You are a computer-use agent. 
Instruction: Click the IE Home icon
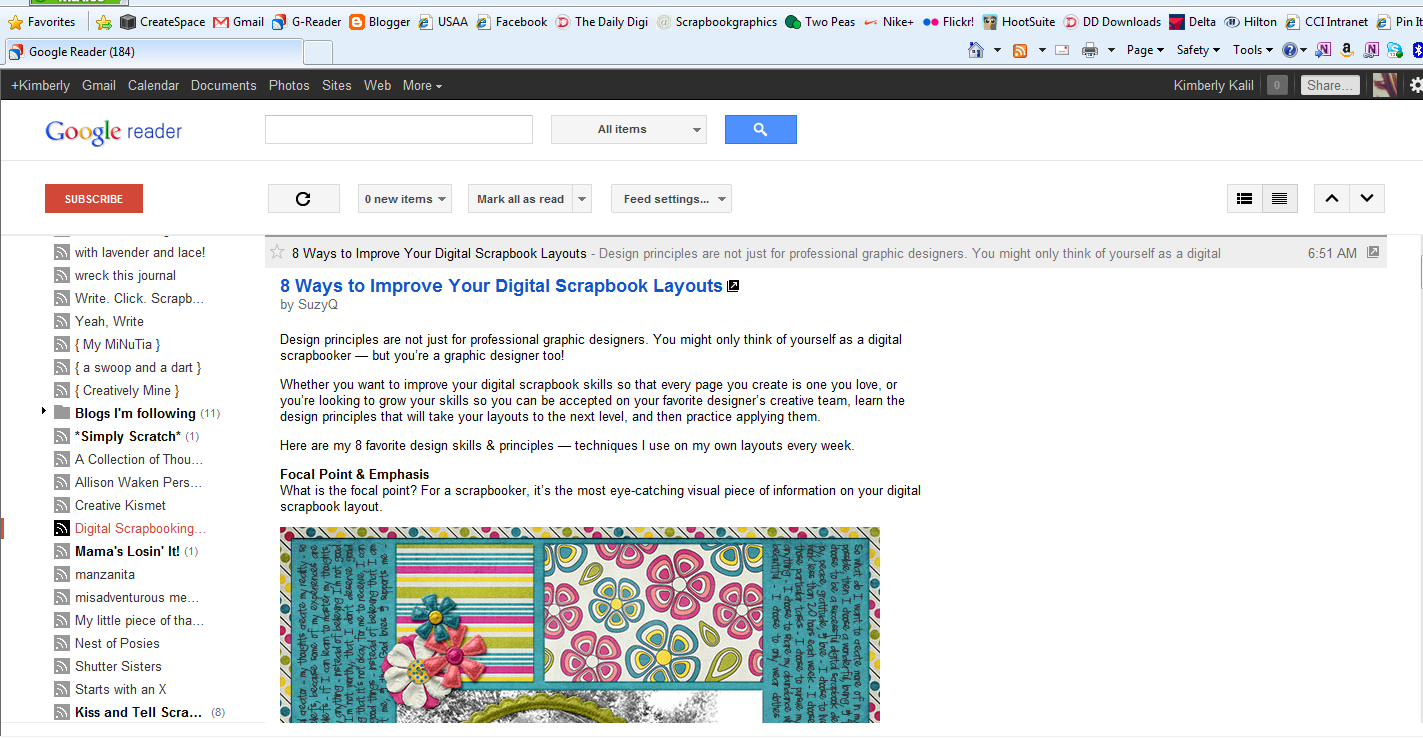click(x=976, y=50)
